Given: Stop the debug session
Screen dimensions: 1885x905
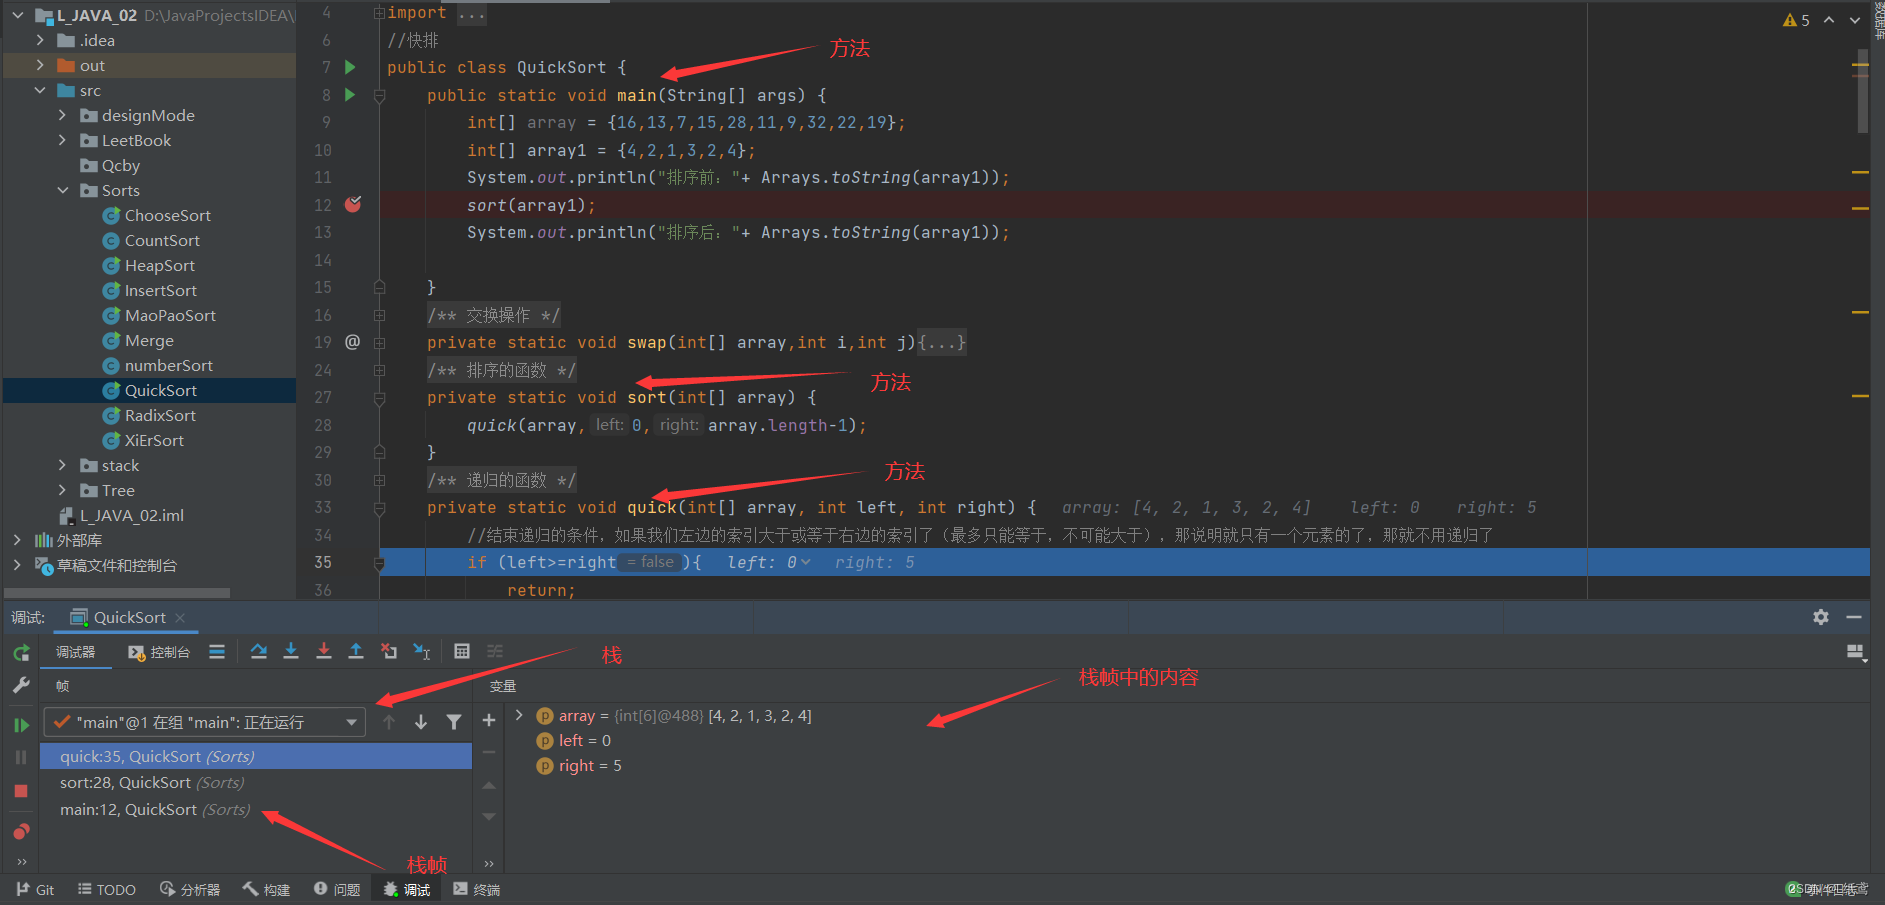Looking at the screenshot, I should click(21, 790).
